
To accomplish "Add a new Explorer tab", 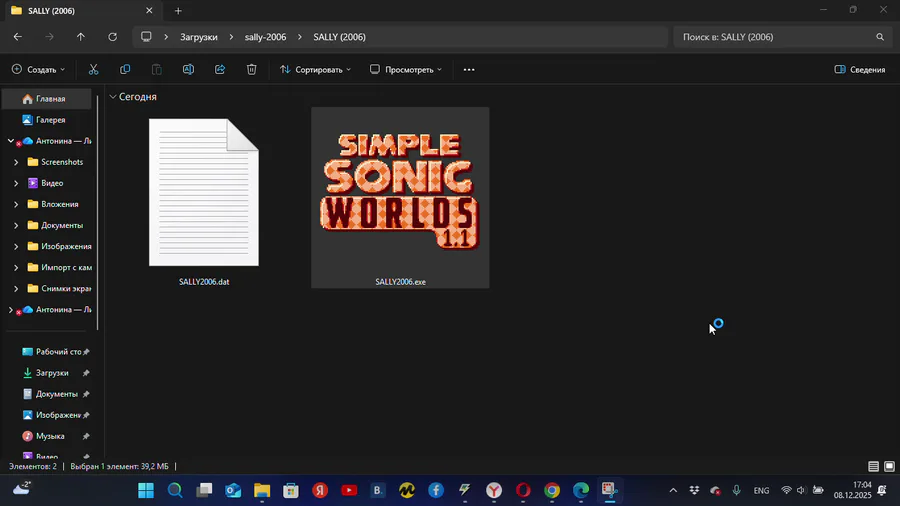I will click(x=178, y=11).
